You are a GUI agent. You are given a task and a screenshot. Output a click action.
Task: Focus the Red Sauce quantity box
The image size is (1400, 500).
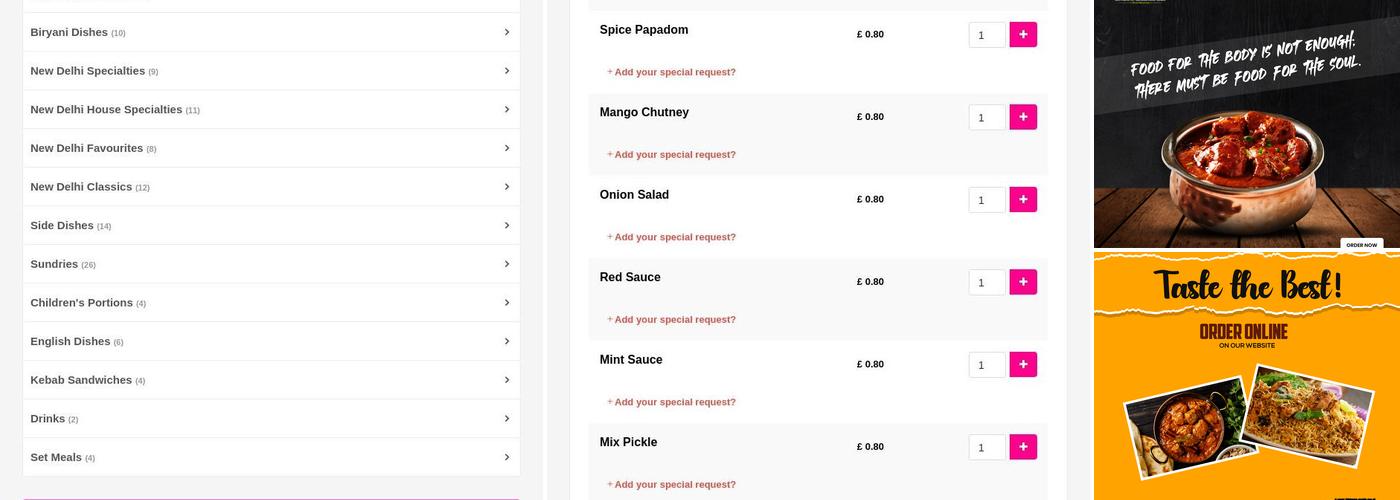986,283
